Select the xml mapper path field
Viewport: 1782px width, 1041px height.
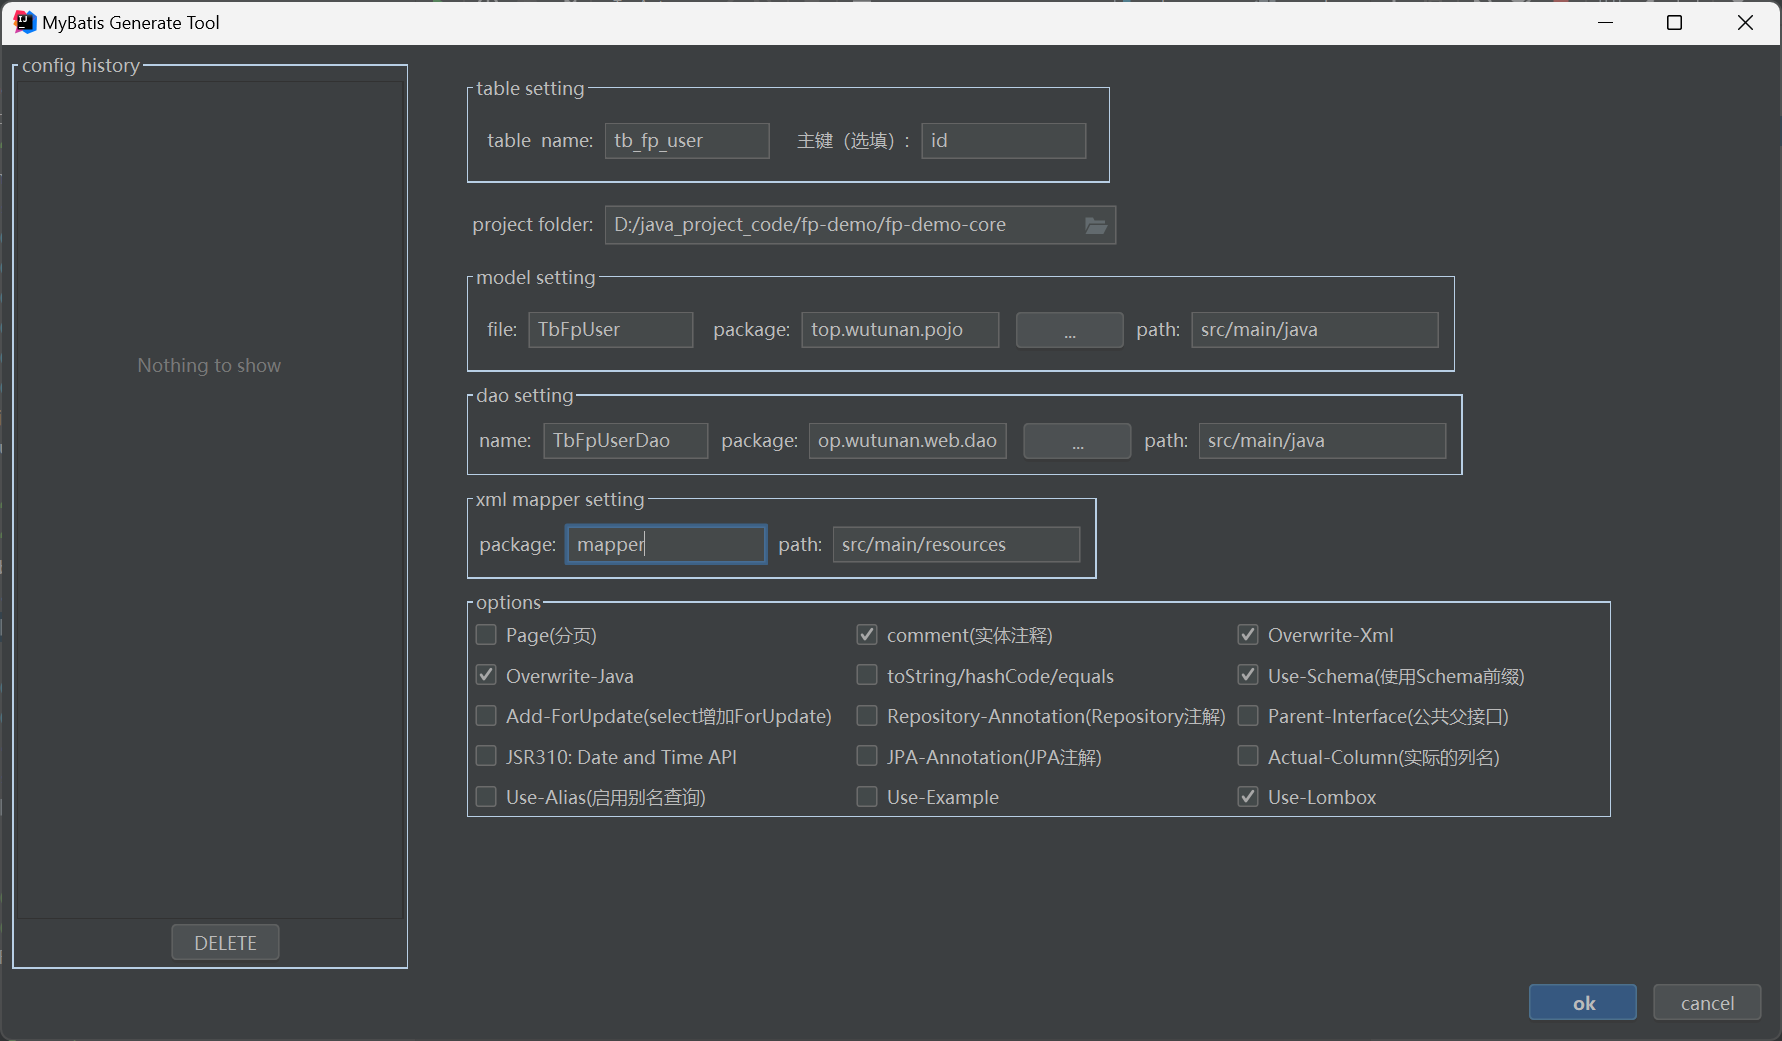955,545
